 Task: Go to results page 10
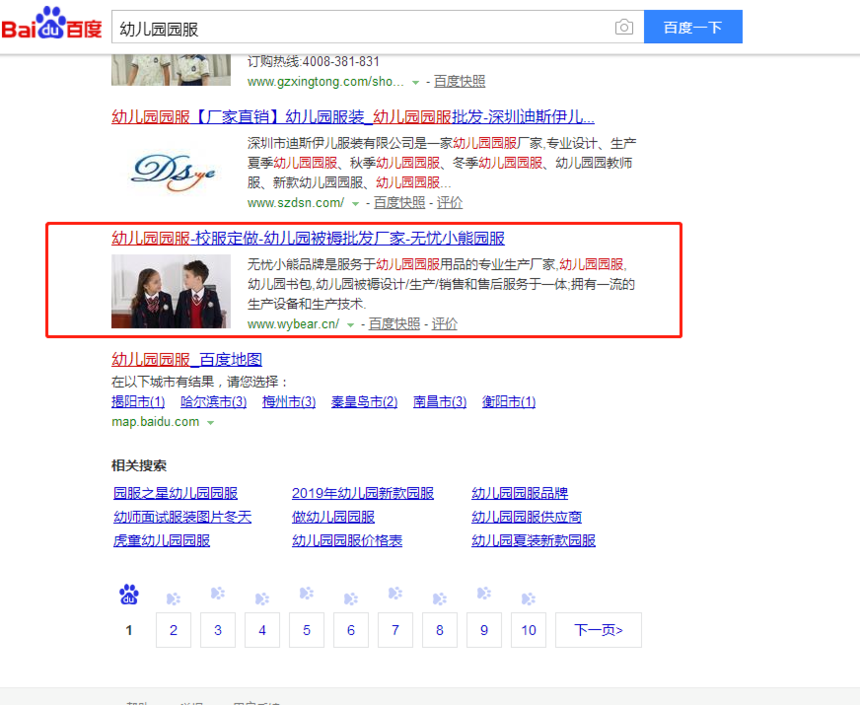[529, 630]
